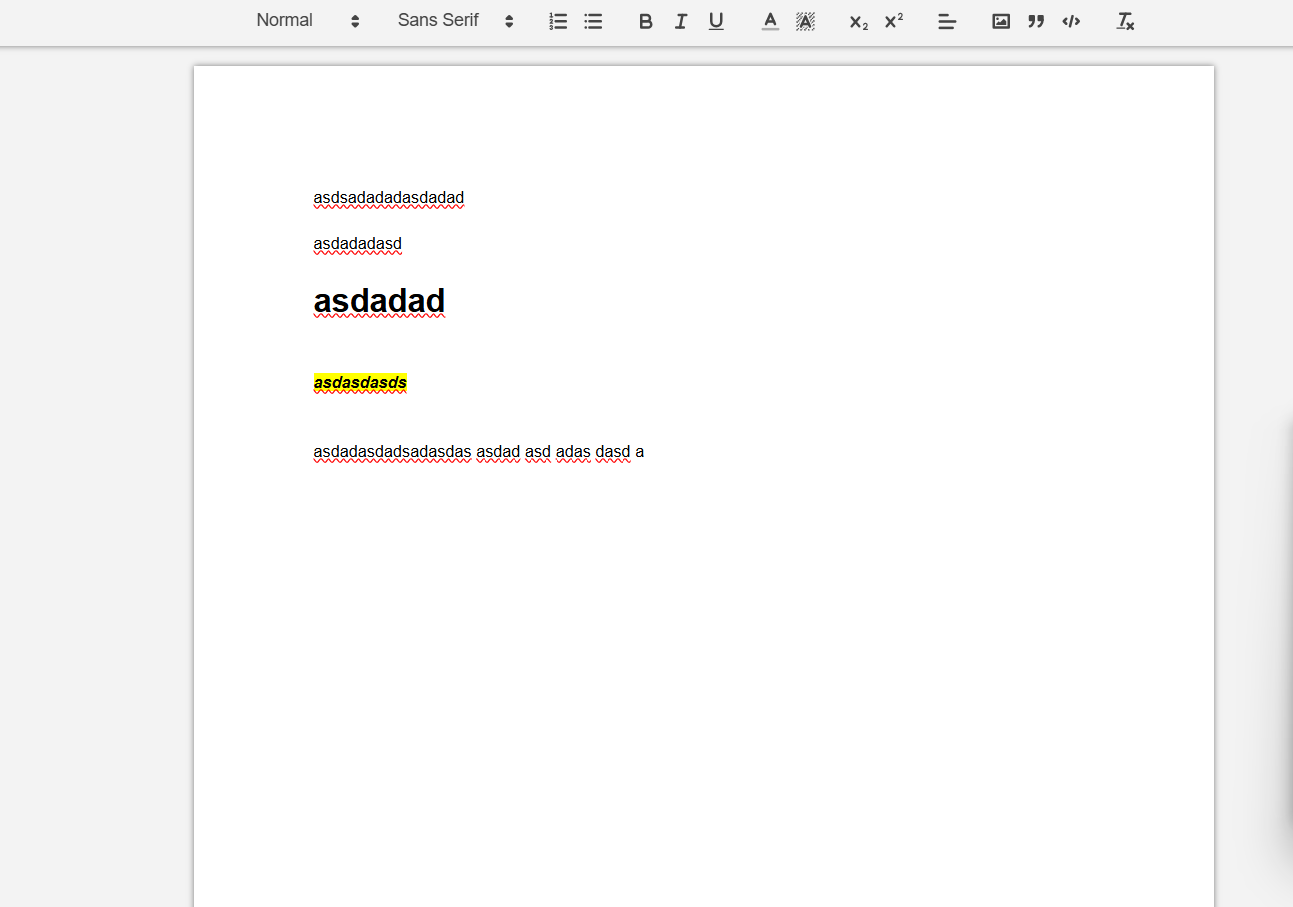Apply subscript formatting
Screen dimensions: 1293x907
click(x=858, y=21)
